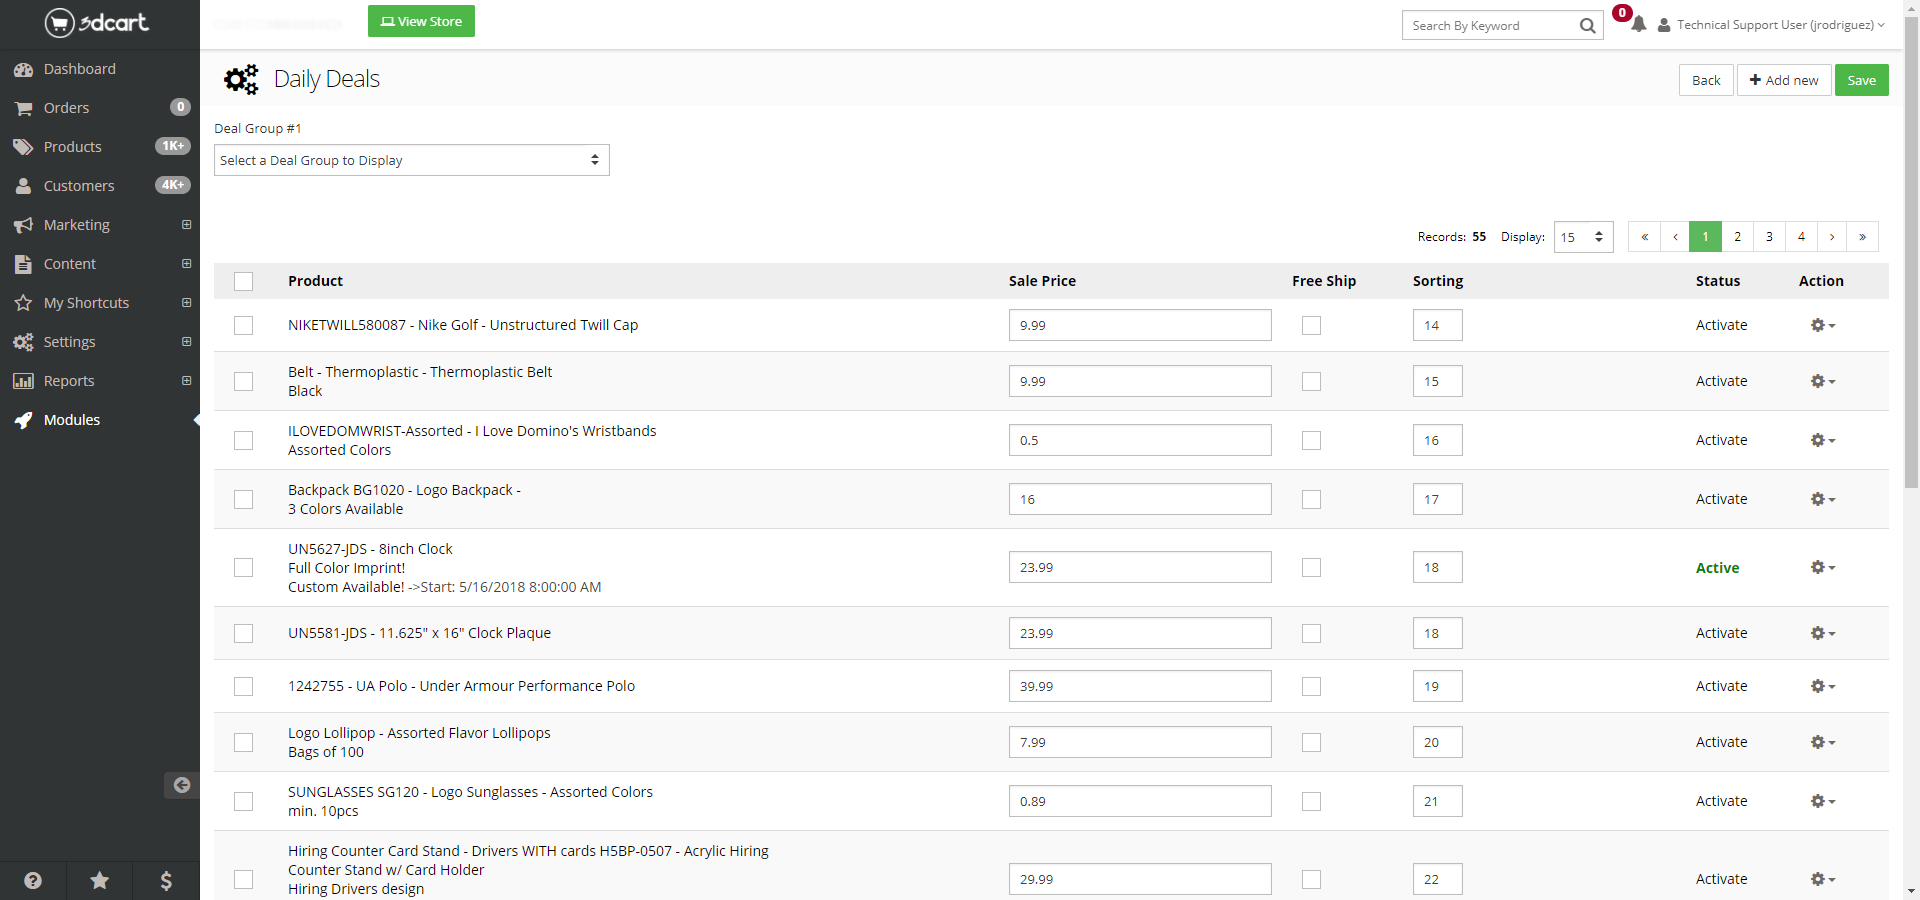Open the help question mark icon
Screen dimensions: 1920x900
[33, 880]
